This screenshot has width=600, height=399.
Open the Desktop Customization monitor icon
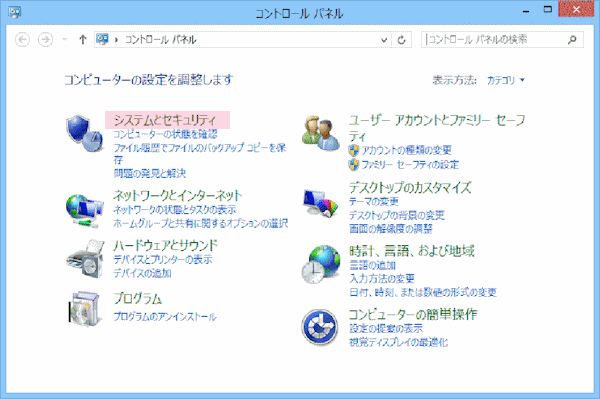(321, 203)
